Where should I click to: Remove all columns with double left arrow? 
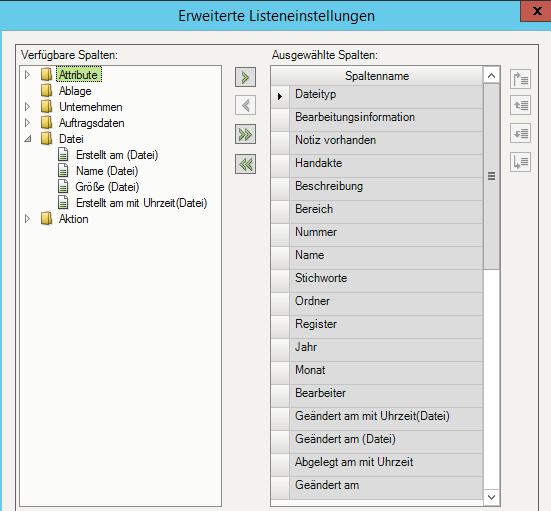click(x=245, y=164)
